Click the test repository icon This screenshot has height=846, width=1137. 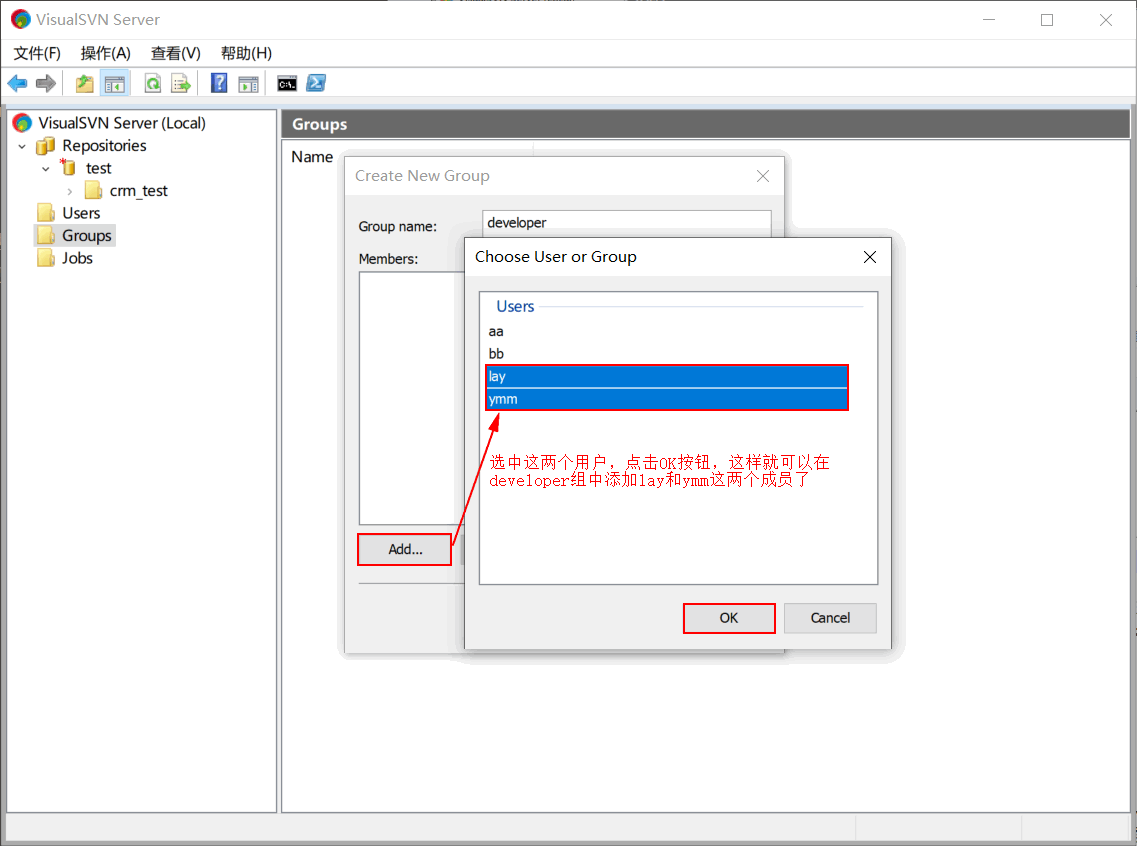click(x=68, y=167)
